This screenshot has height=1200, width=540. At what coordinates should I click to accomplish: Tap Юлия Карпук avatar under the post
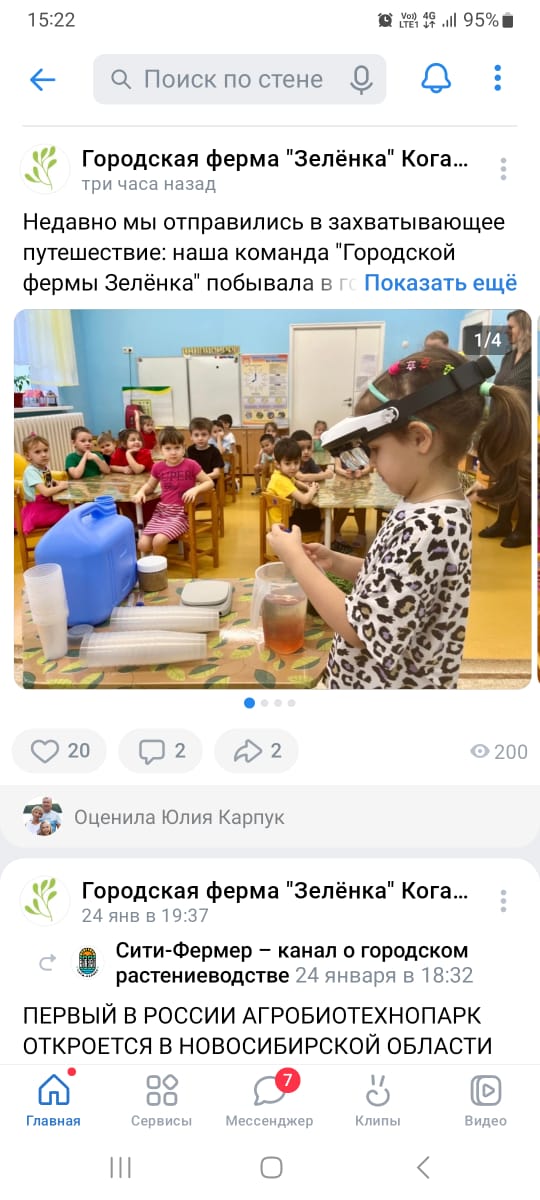(x=43, y=817)
